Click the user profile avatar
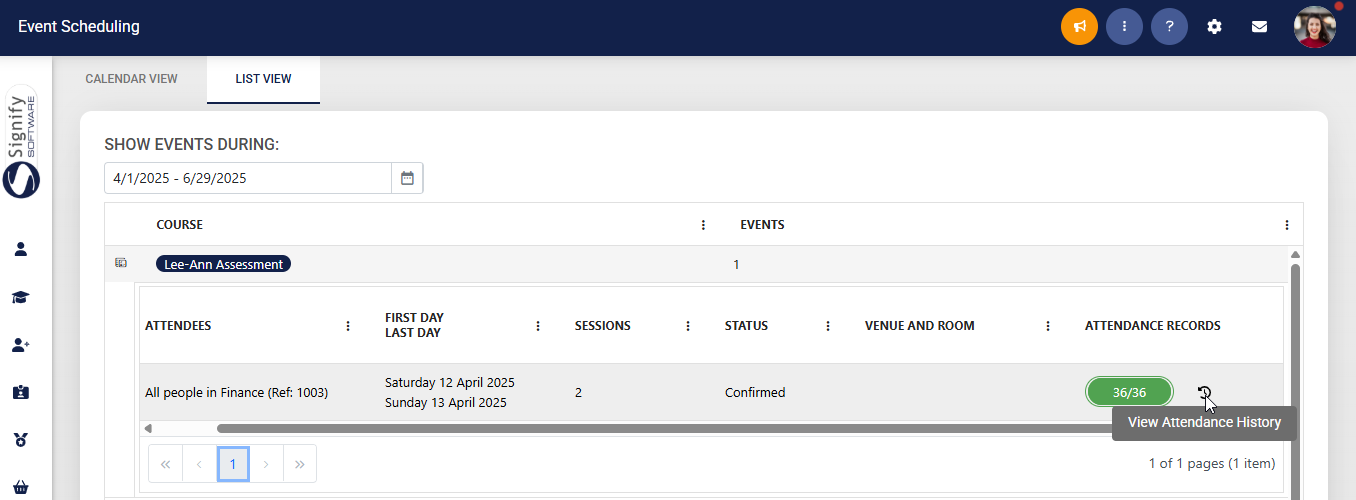1356x500 pixels. 1315,27
